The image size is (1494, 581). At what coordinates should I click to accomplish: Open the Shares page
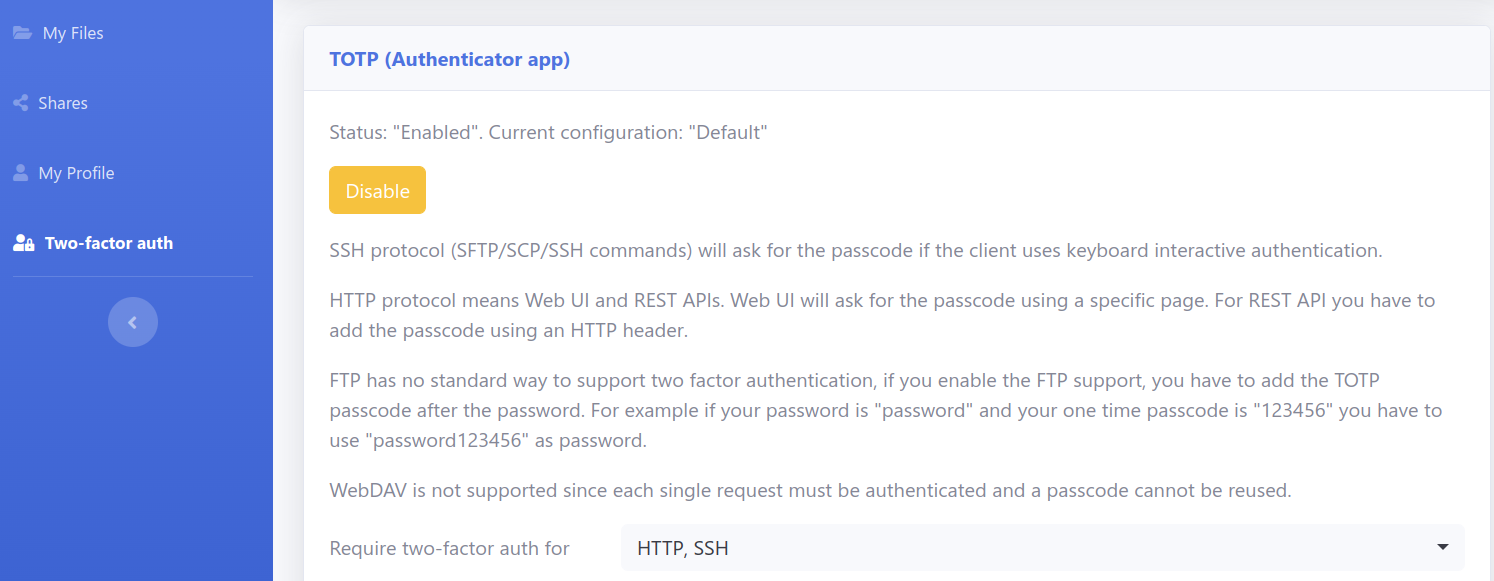point(62,102)
